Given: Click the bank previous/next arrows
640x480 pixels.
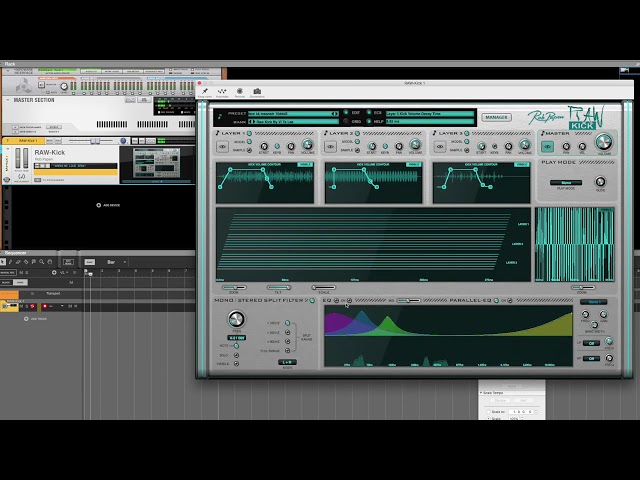Looking at the screenshot, I should [252, 122].
